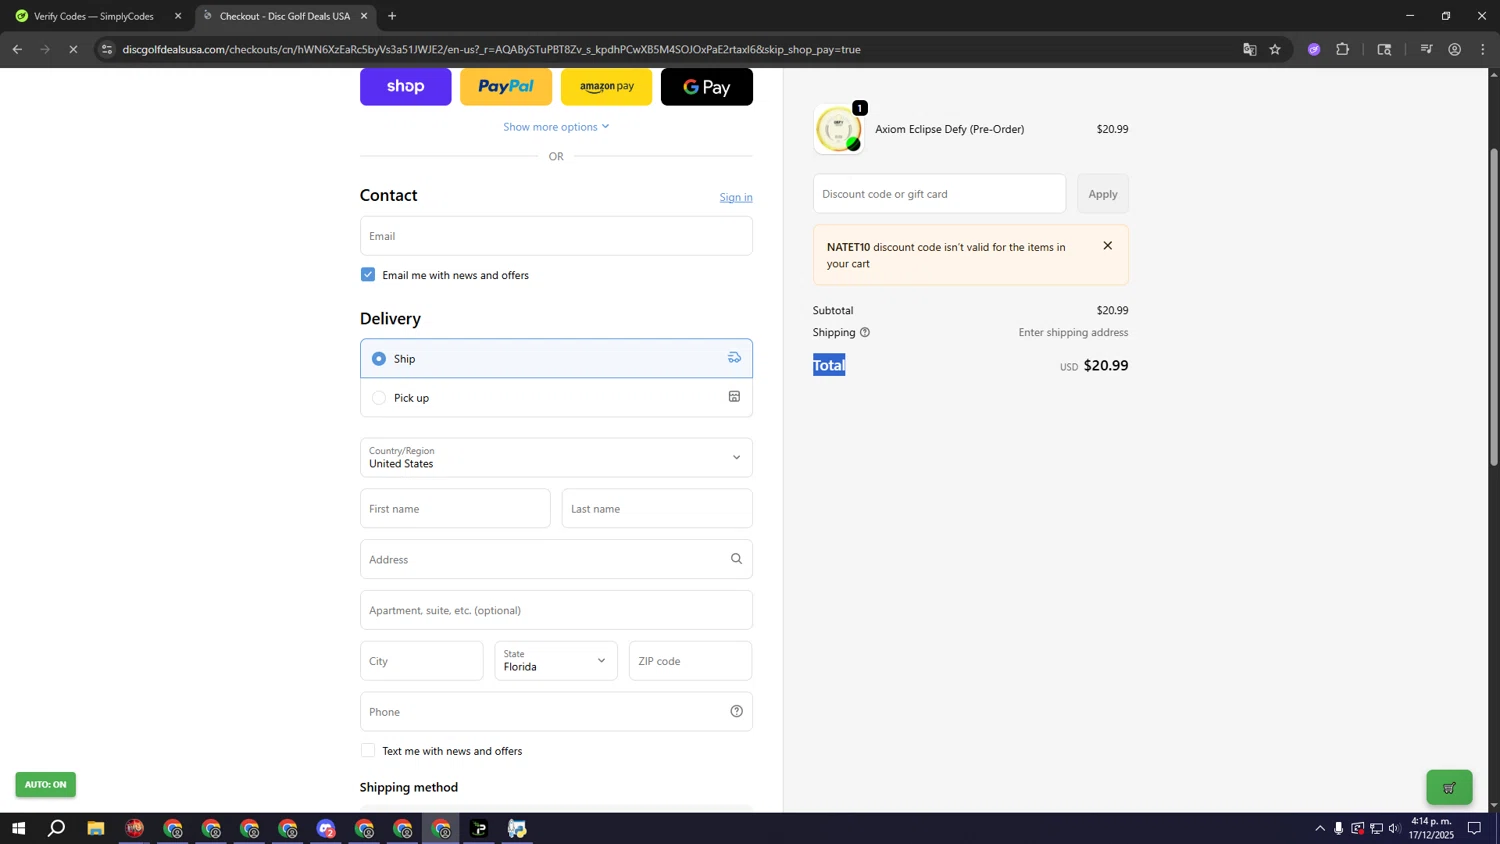Open the purple extension icon in toolbar
Viewport: 1500px width, 844px height.
1314,49
